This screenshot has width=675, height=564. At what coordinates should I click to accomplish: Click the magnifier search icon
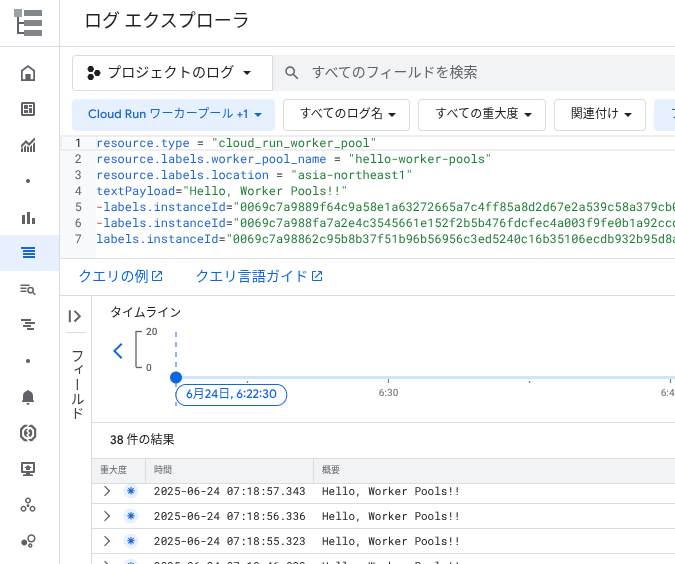coord(291,73)
